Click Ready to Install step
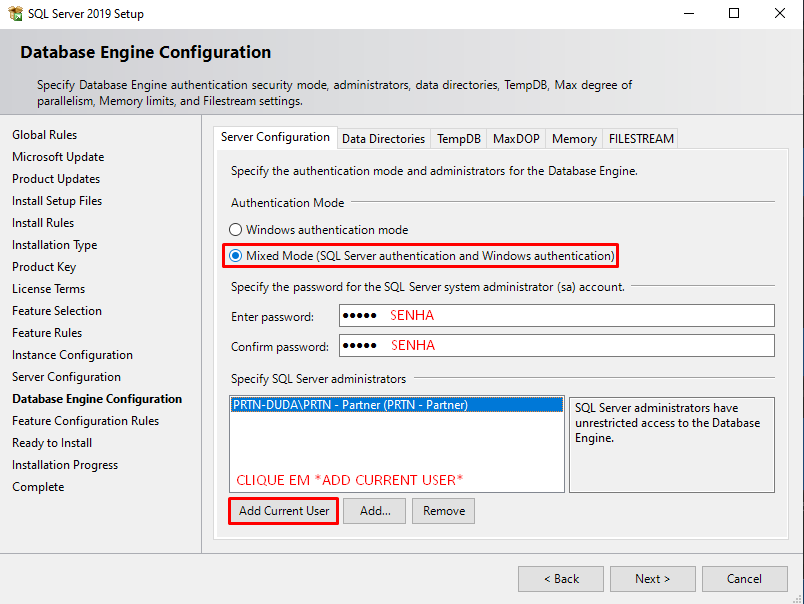This screenshot has width=804, height=604. point(52,443)
